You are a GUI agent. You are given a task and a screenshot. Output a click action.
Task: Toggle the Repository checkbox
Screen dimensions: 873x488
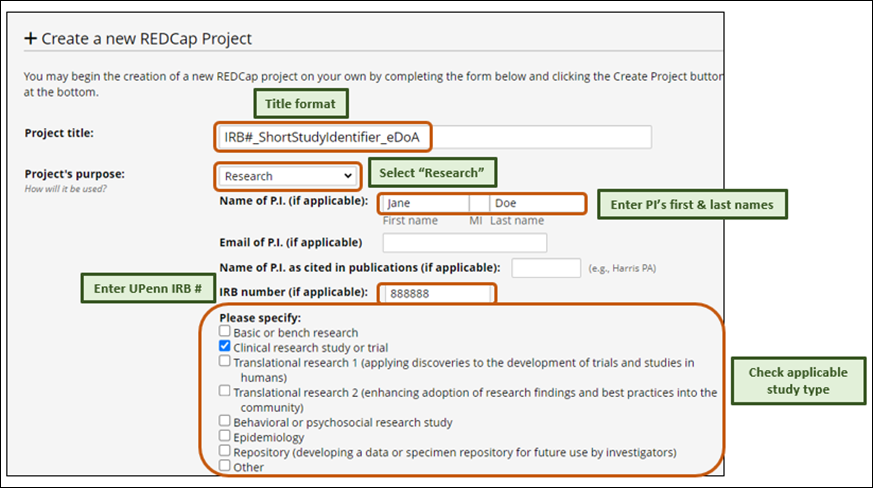click(x=225, y=452)
